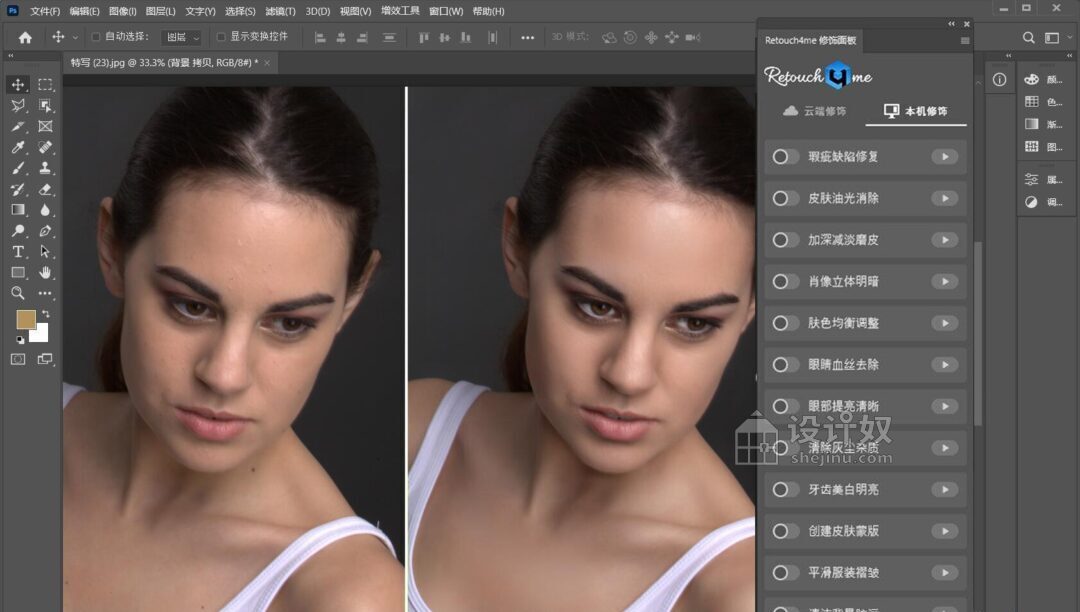Toggle 眼睛血丝去除 switch
Image resolution: width=1080 pixels, height=612 pixels.
[x=785, y=365]
